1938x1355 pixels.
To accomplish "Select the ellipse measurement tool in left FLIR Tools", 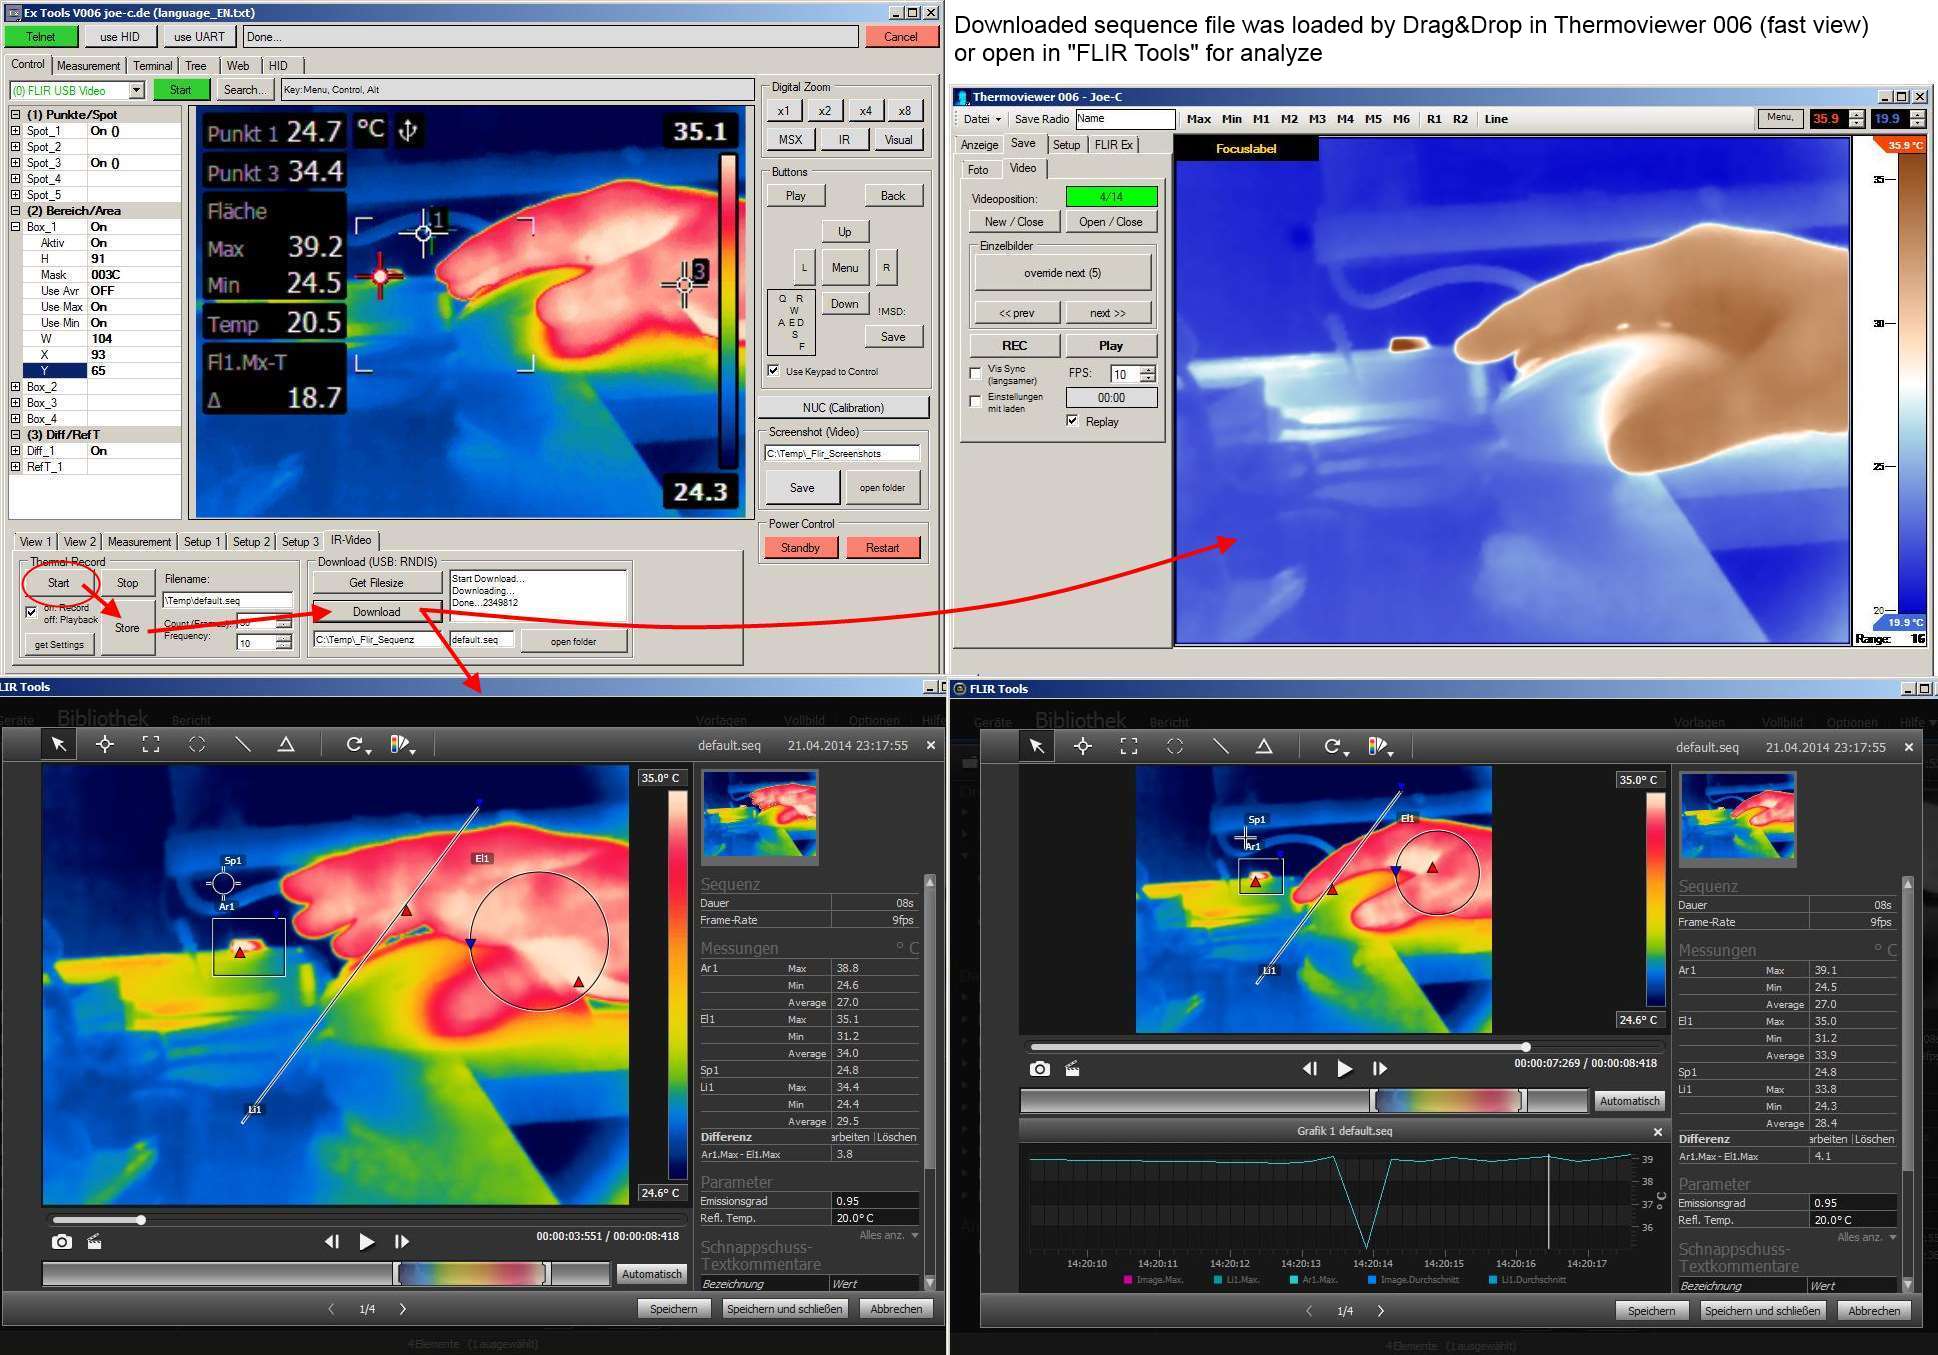I will pyautogui.click(x=197, y=744).
